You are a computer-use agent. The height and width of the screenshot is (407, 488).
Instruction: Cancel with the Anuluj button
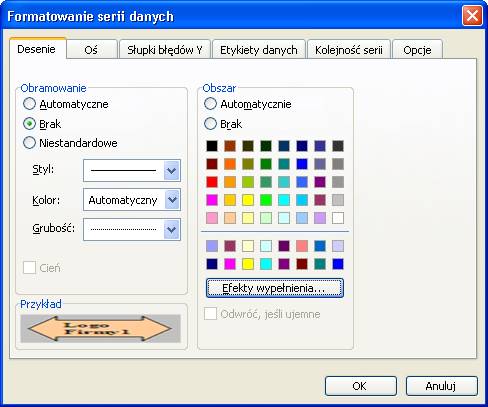coord(442,386)
